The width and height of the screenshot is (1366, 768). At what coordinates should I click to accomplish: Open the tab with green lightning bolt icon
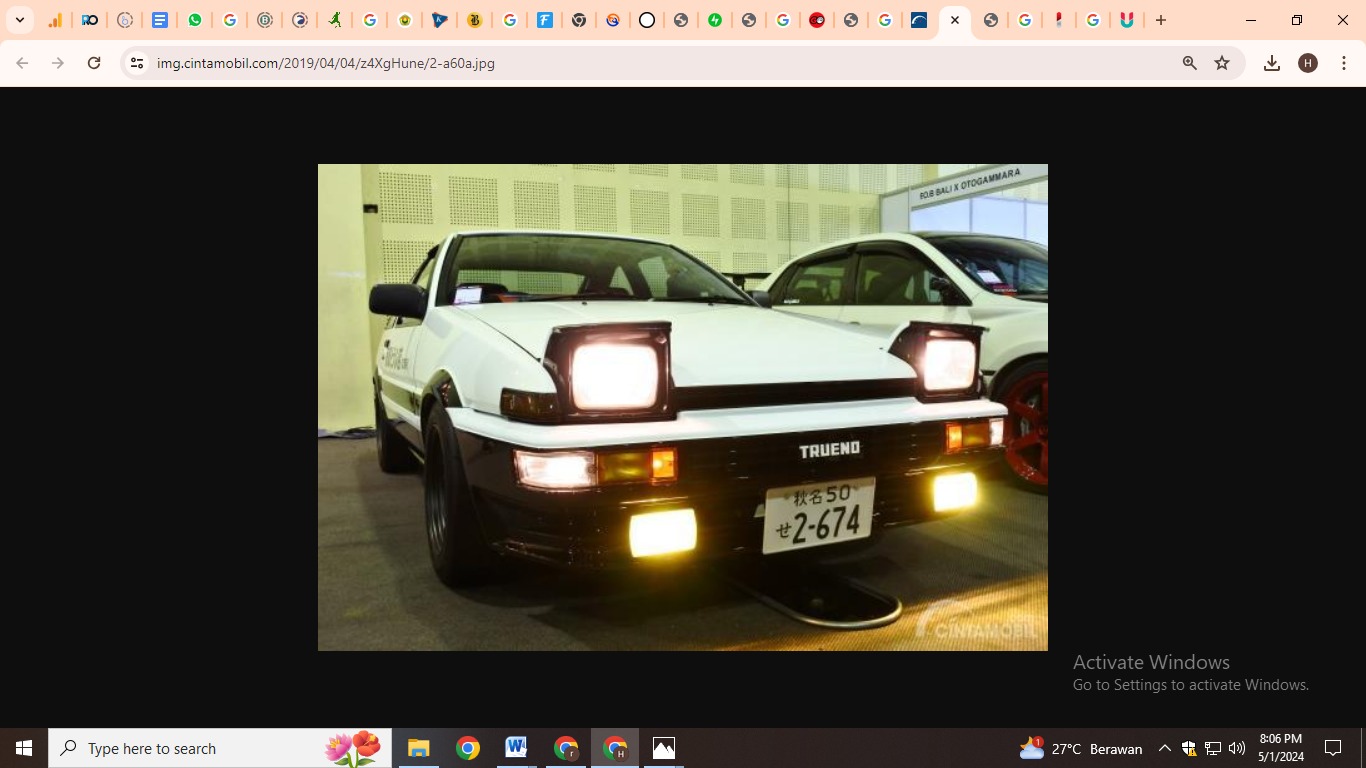point(715,20)
